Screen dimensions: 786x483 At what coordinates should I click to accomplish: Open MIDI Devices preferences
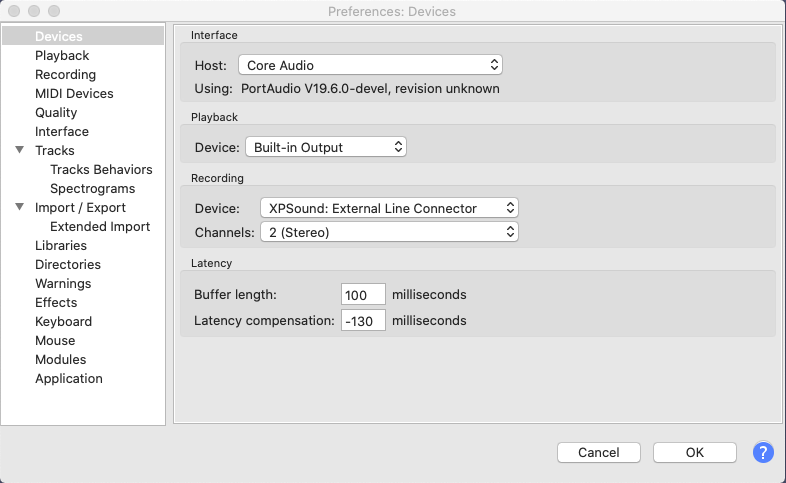(x=74, y=94)
